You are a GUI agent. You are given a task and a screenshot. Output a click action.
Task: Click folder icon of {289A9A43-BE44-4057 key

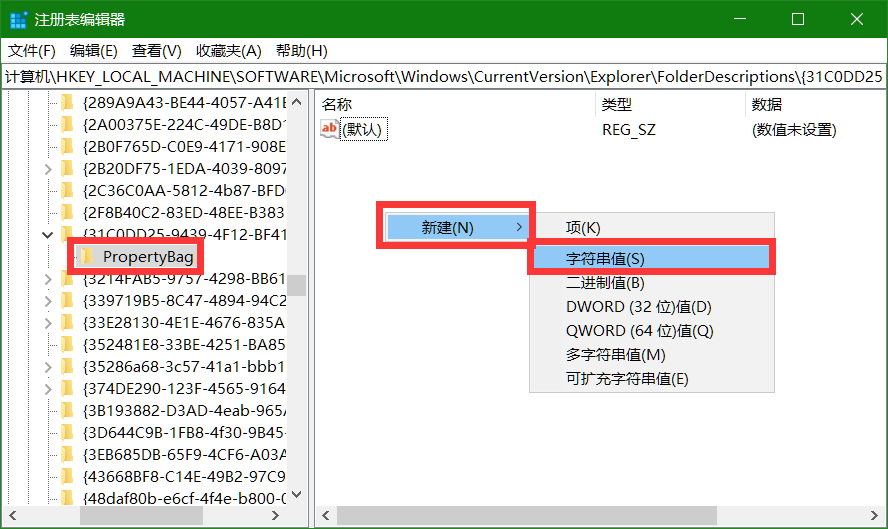(x=68, y=102)
